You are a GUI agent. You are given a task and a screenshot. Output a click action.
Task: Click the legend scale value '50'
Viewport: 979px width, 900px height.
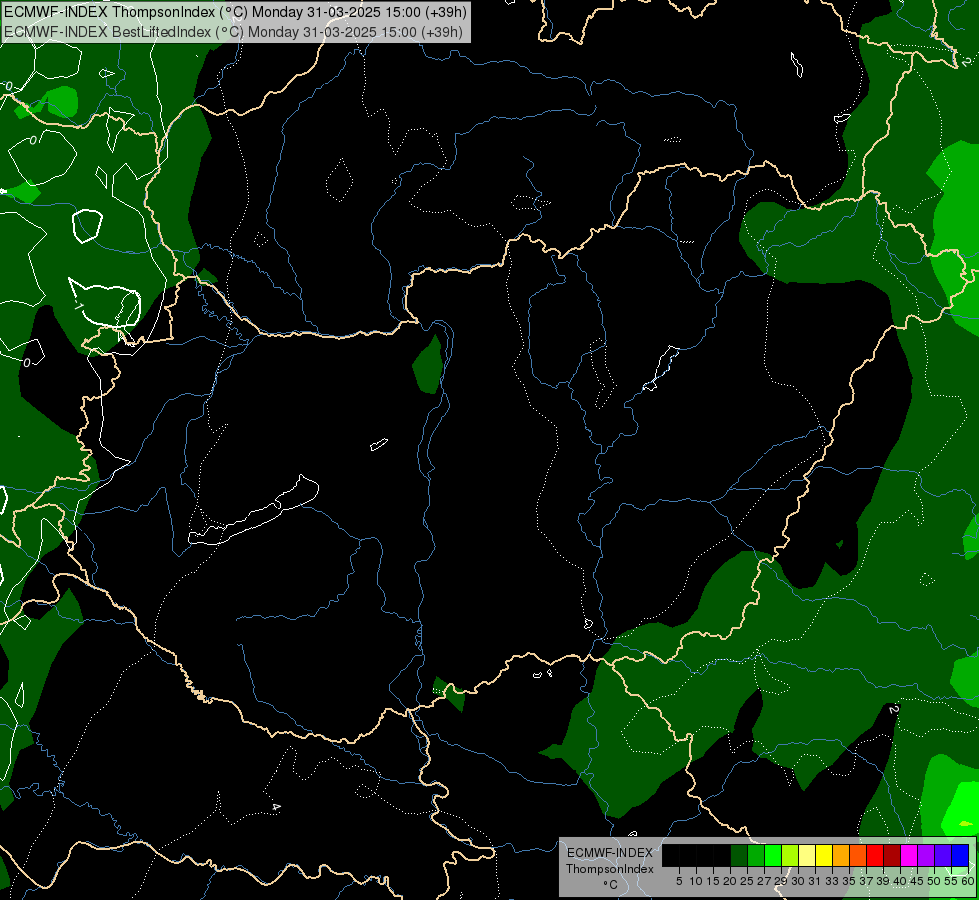pos(934,881)
